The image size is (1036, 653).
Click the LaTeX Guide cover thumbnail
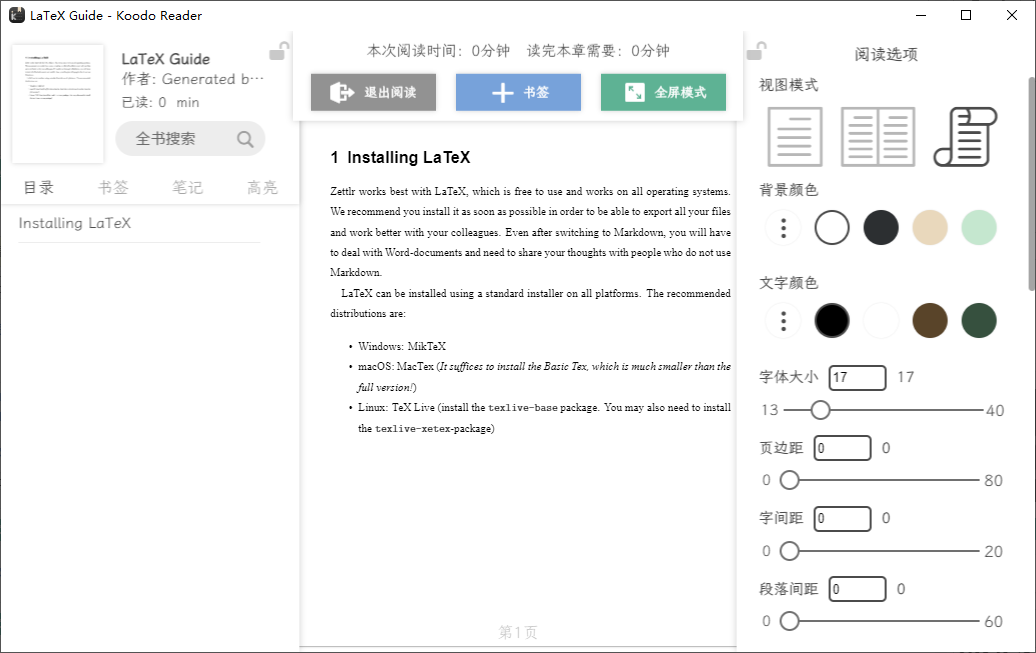(x=57, y=103)
